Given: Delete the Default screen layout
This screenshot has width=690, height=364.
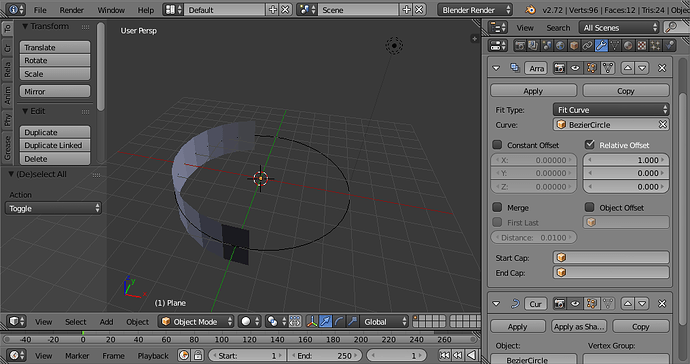Looking at the screenshot, I should pos(286,10).
